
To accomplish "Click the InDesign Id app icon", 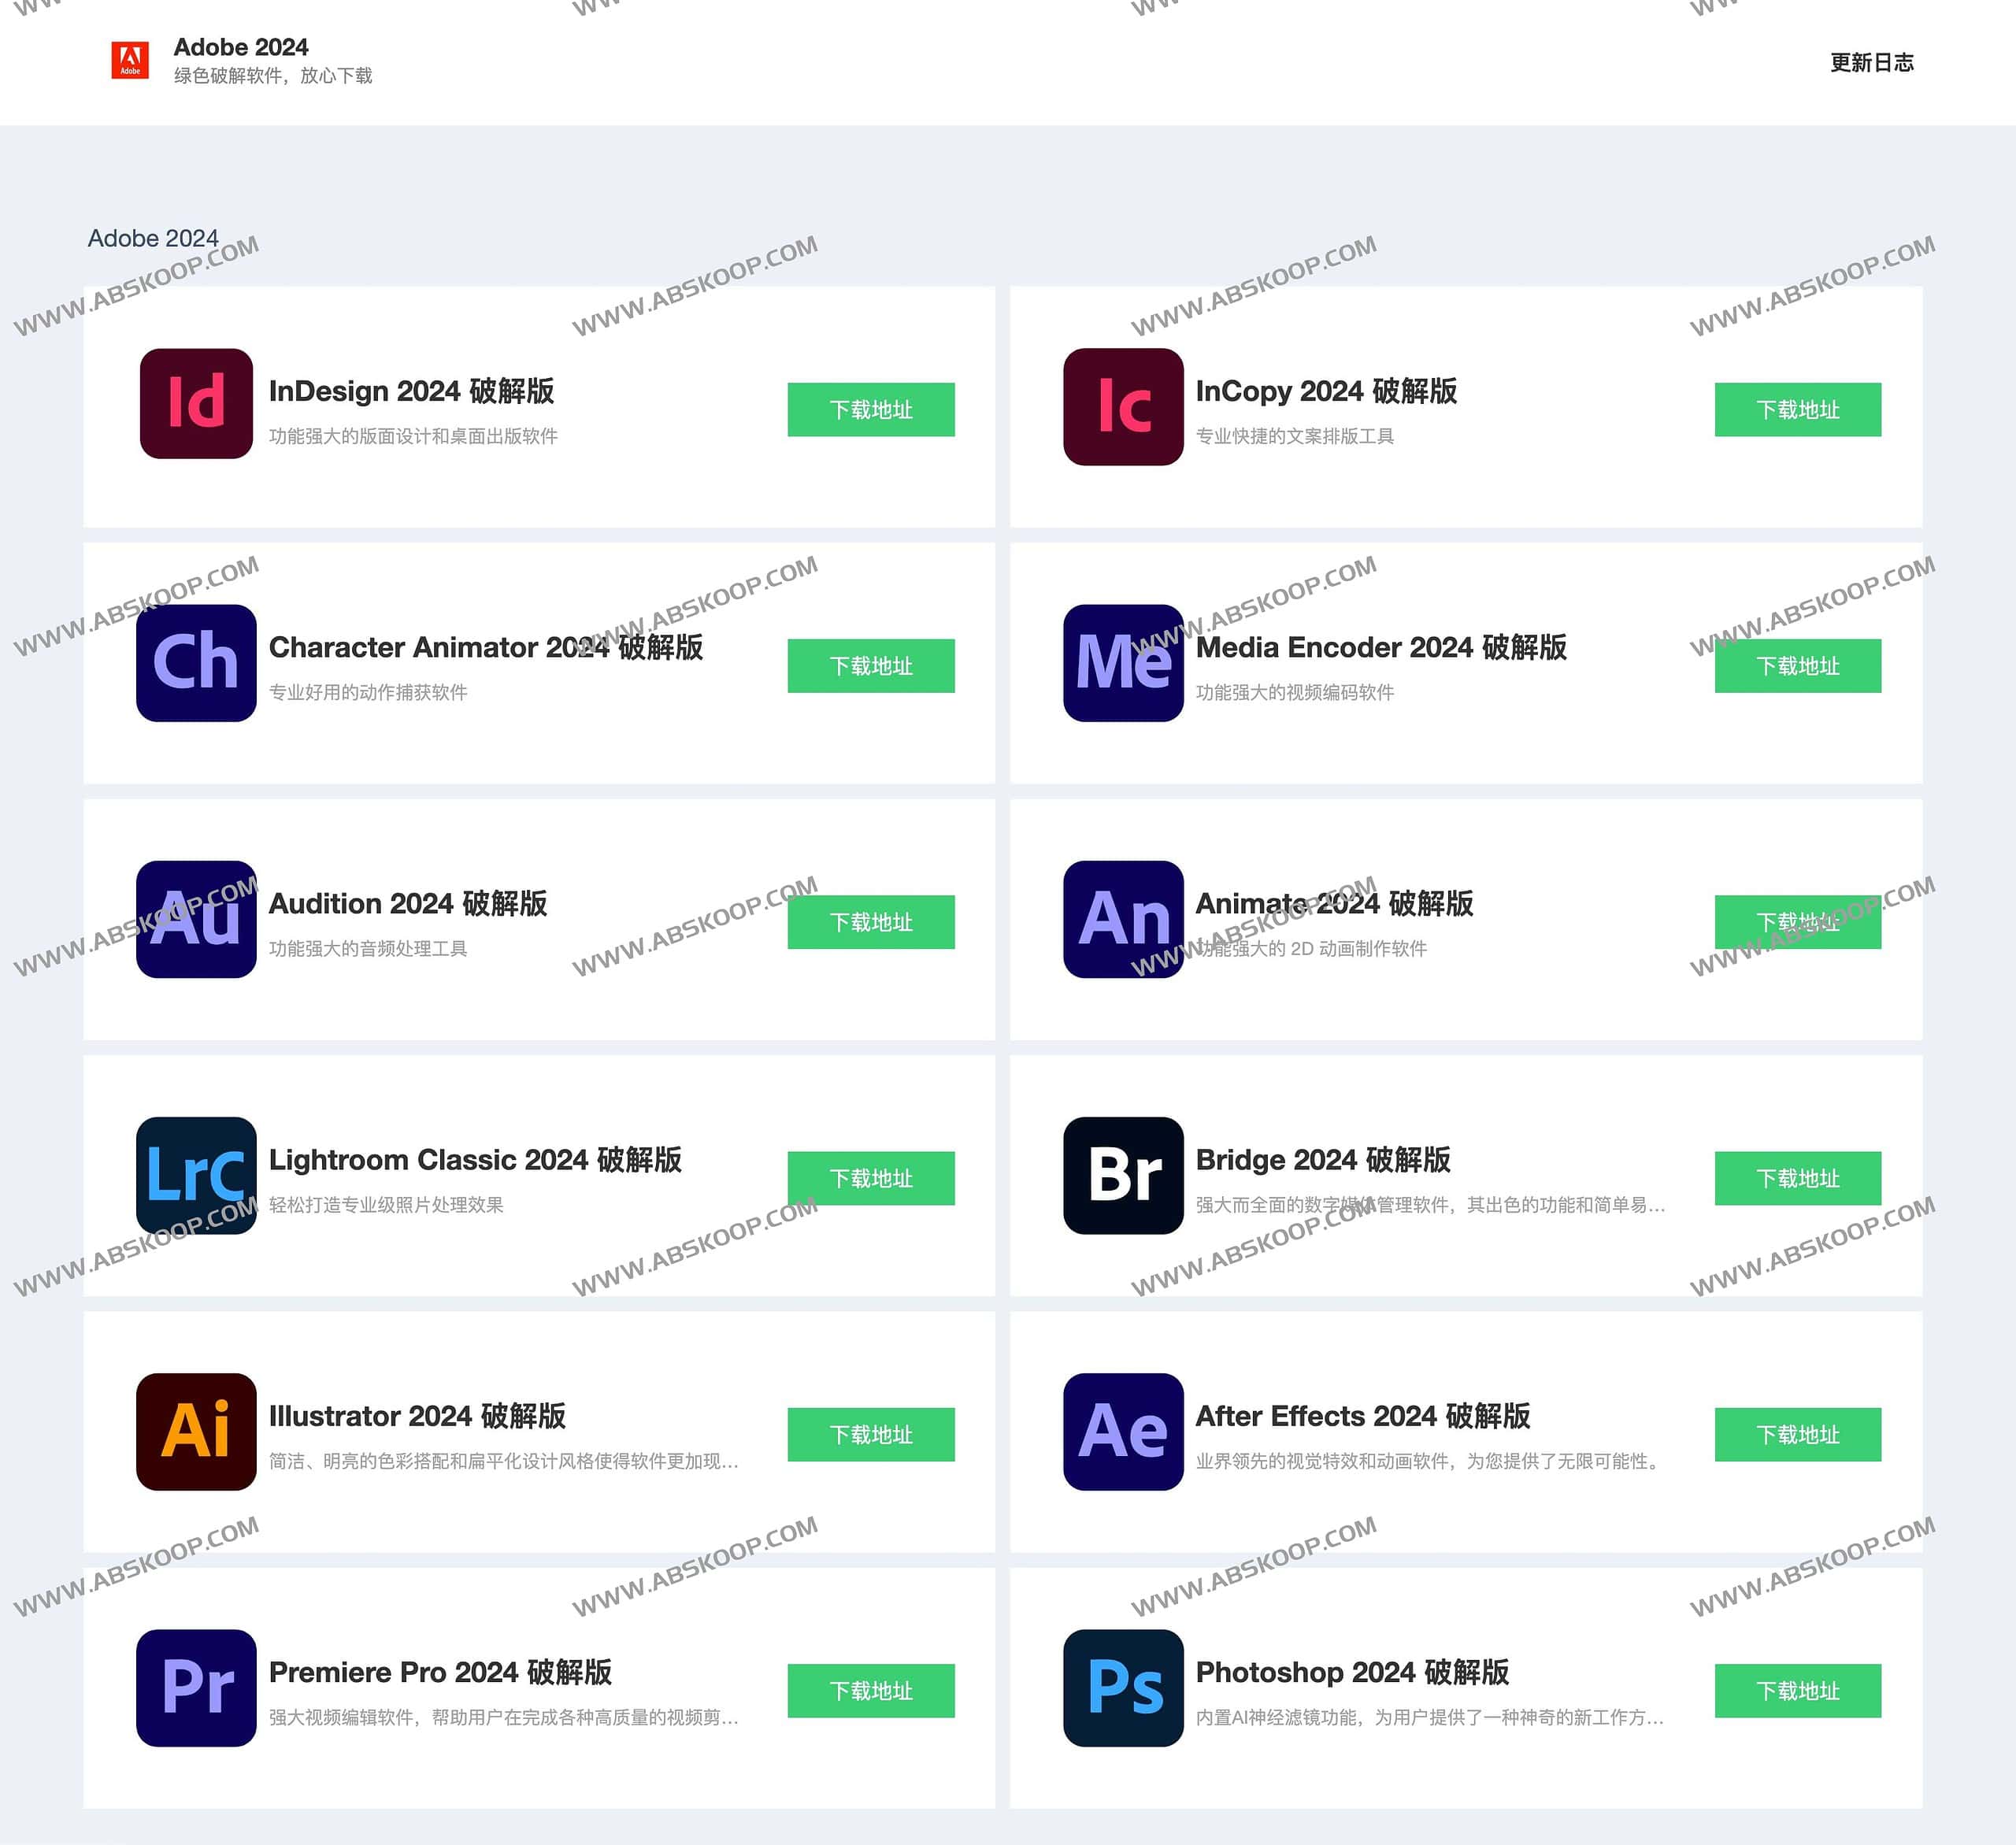I will tap(196, 404).
